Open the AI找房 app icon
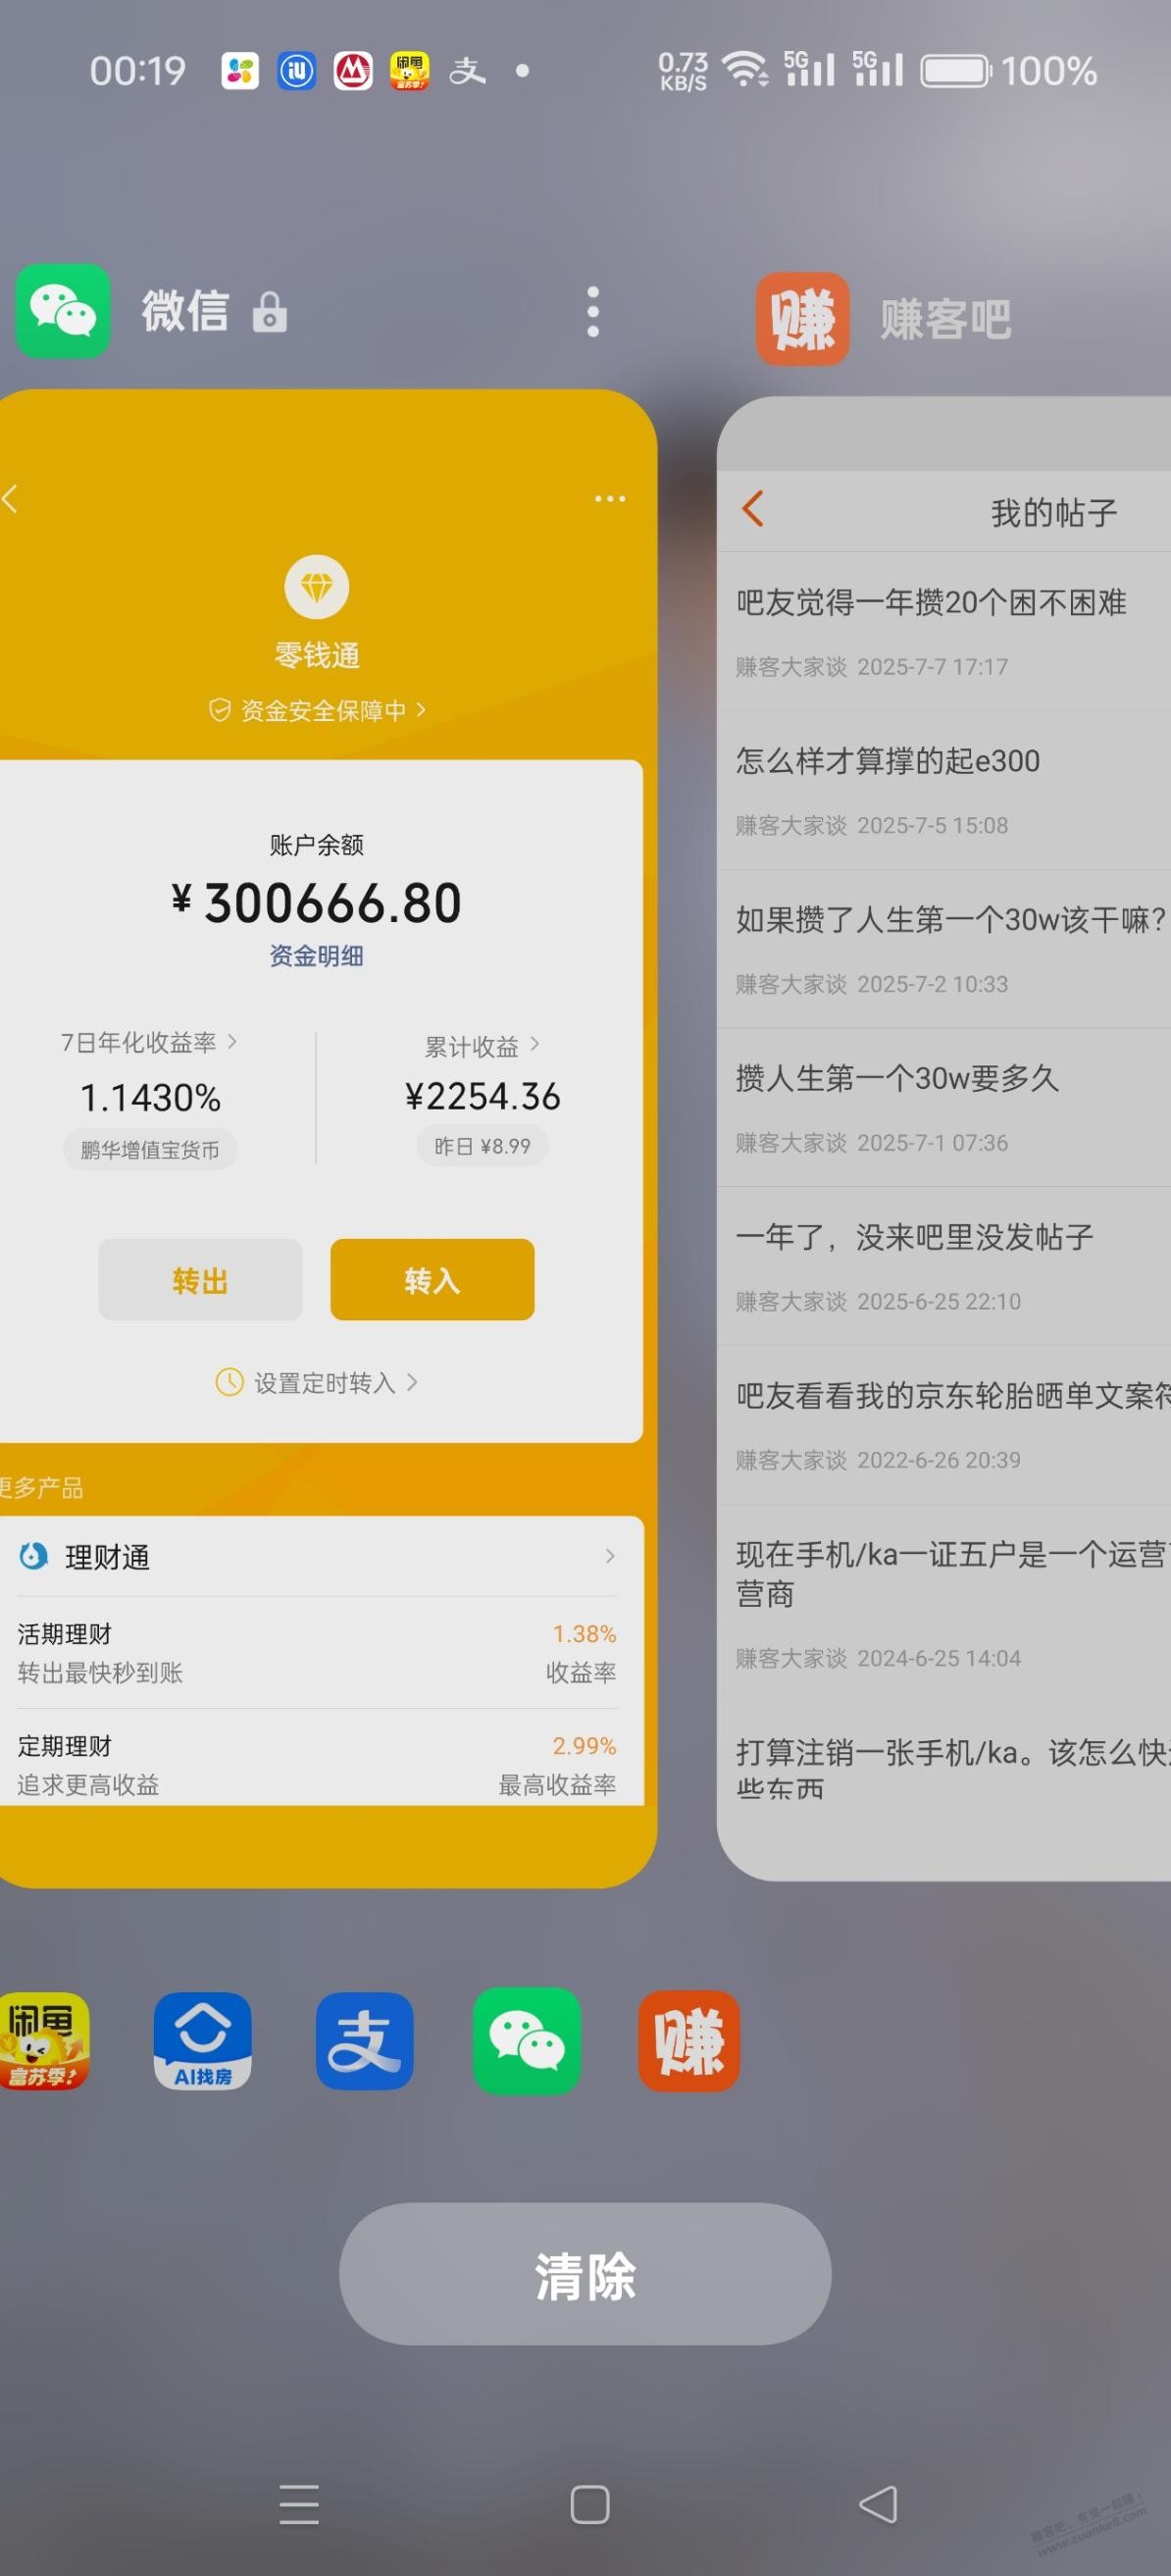 (x=202, y=2041)
